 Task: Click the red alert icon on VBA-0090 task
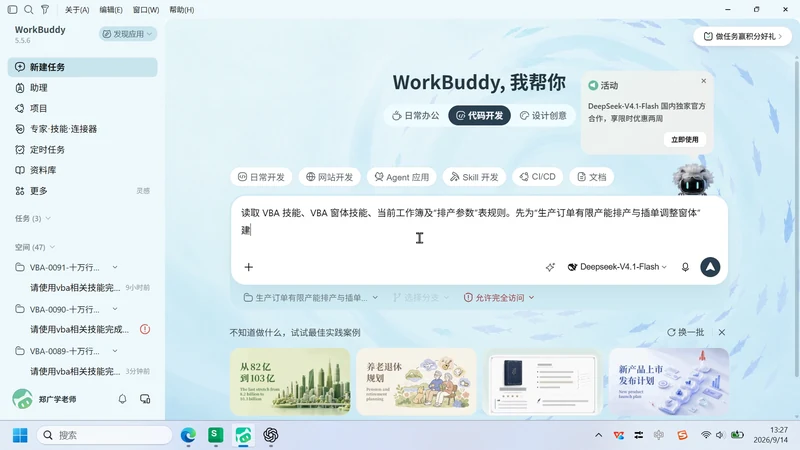click(145, 329)
